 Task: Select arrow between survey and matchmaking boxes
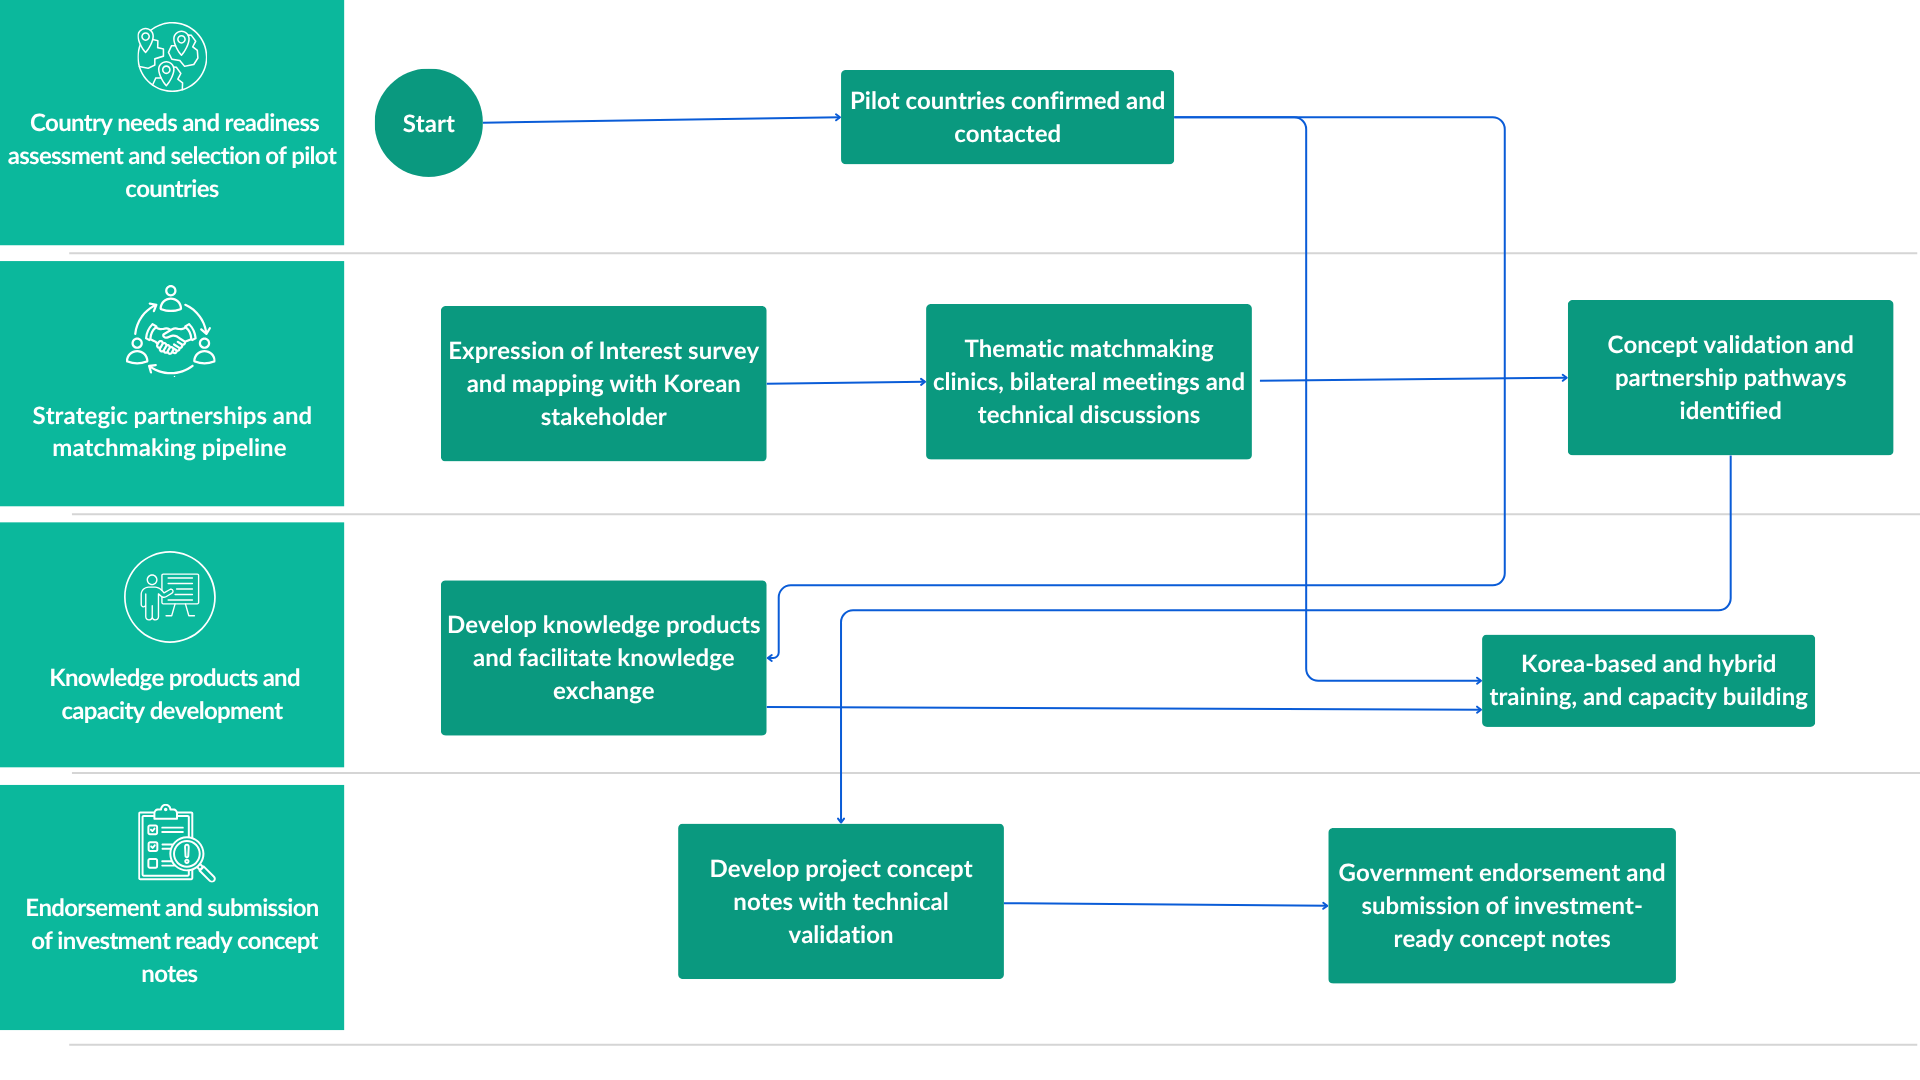[846, 382]
